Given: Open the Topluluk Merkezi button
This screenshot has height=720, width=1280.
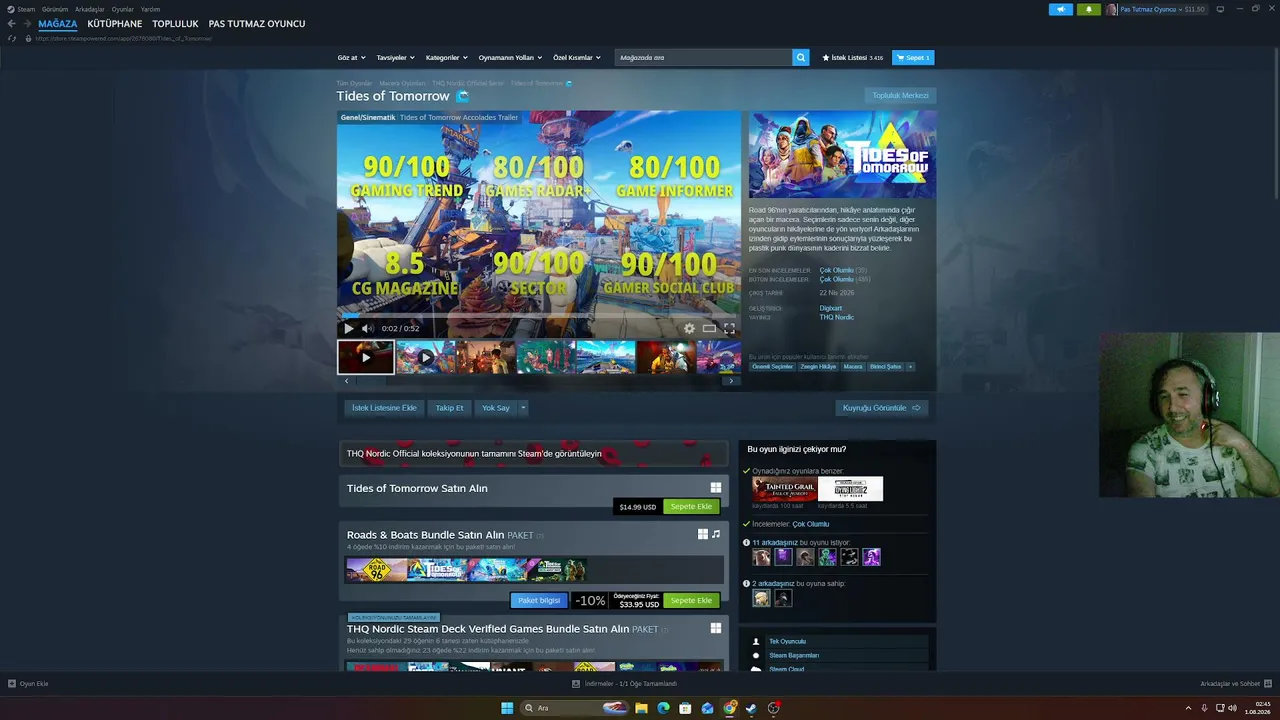Looking at the screenshot, I should pos(901,96).
